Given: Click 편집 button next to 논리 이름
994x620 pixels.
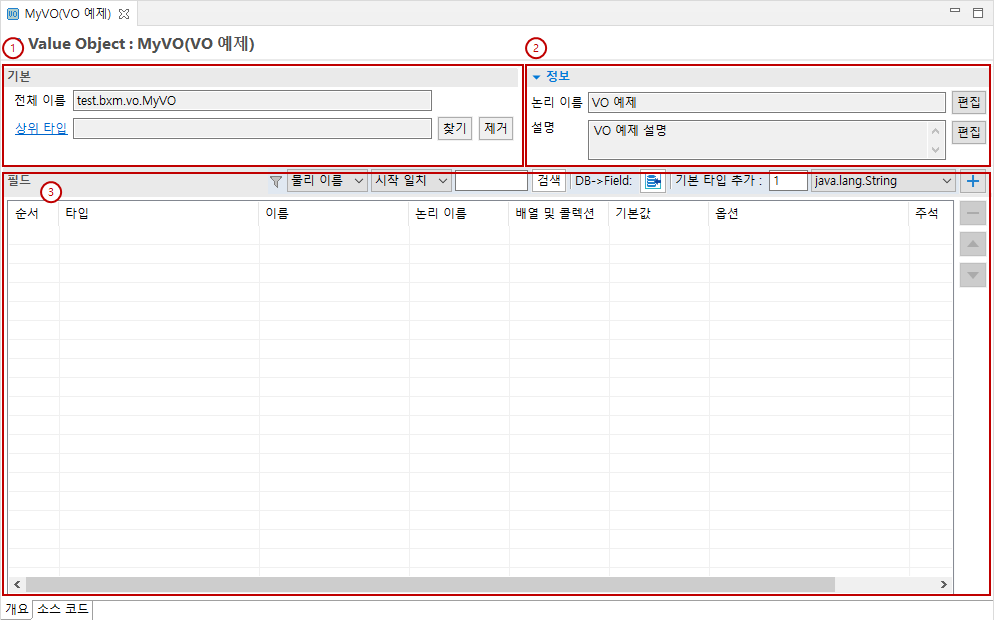Looking at the screenshot, I should click(968, 102).
